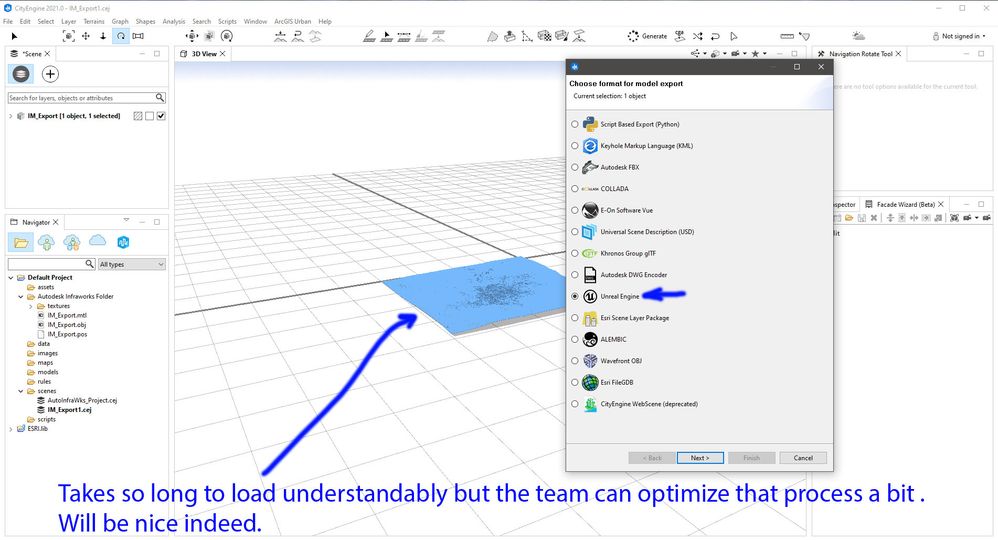Choose Wavefront OBJ export format
Viewport: 998px width, 540px height.
coord(575,361)
